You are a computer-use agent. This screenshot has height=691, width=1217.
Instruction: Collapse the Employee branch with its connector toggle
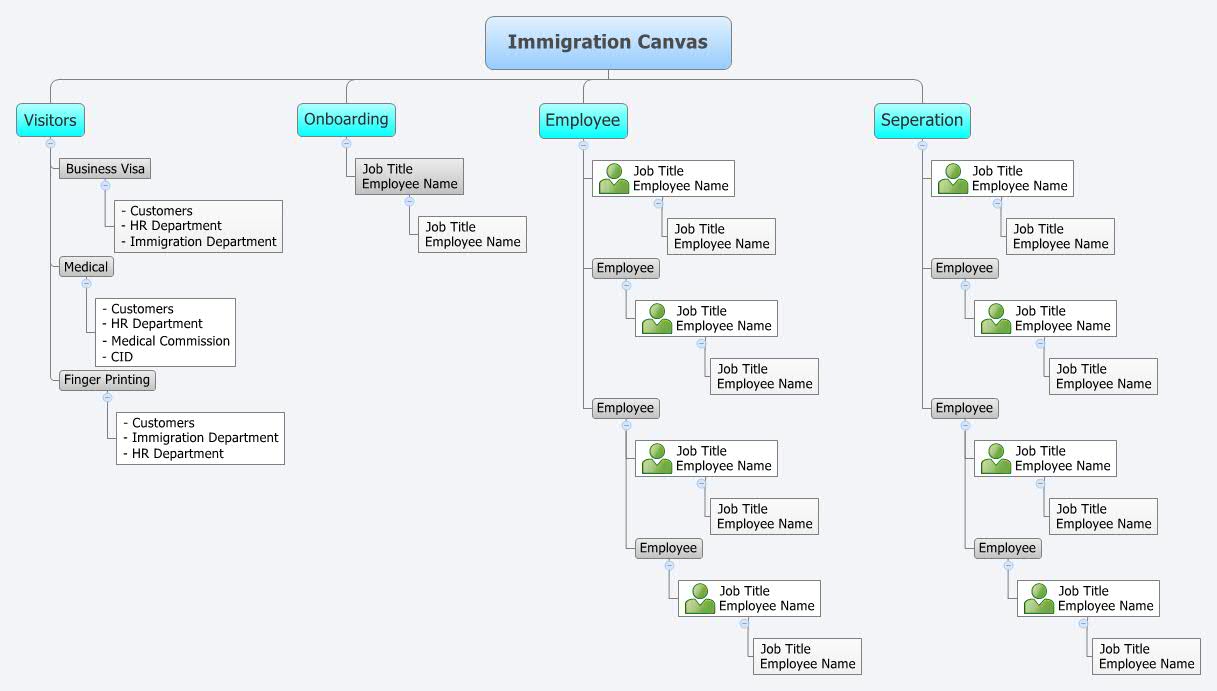pos(583,145)
